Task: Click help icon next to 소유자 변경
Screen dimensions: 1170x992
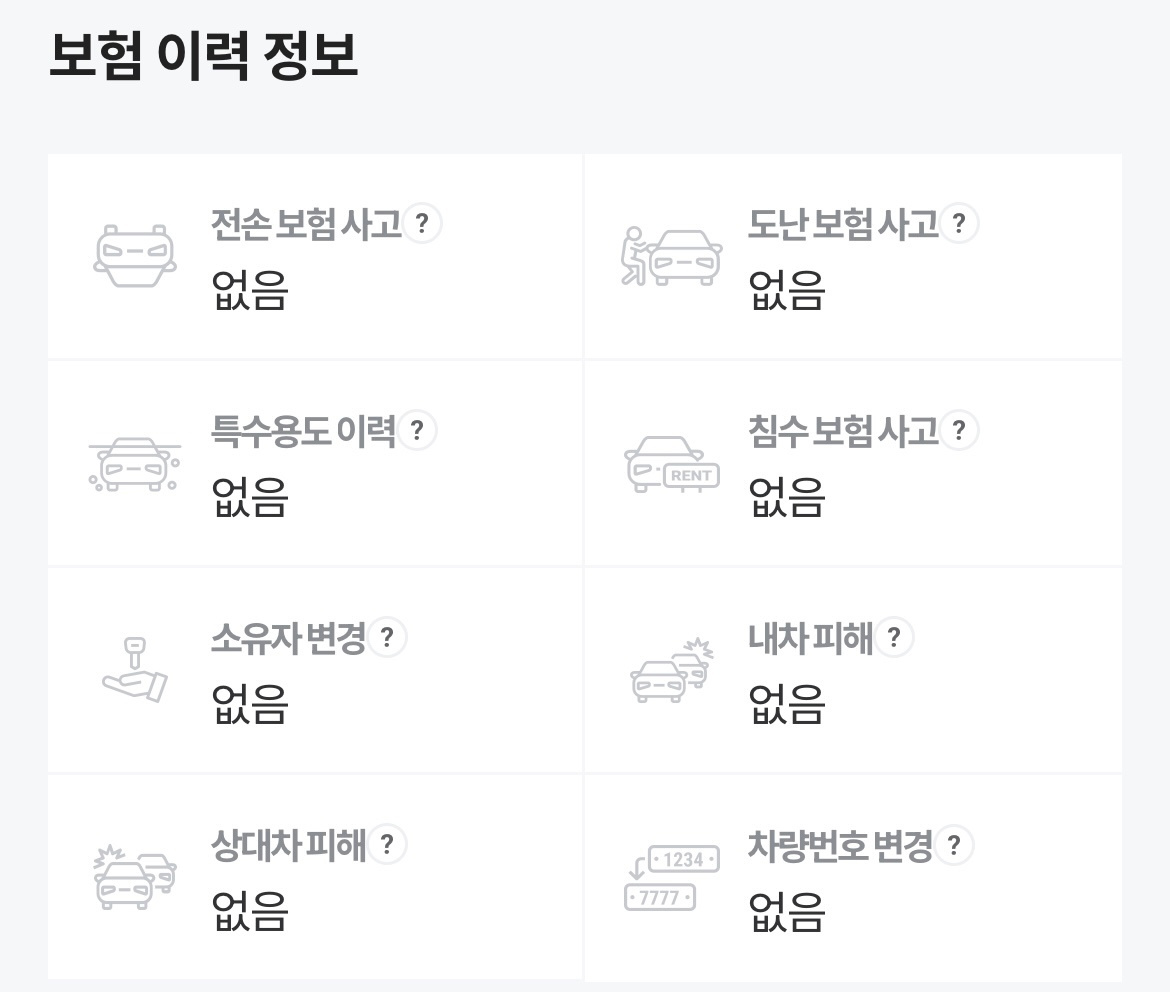Action: coord(387,637)
